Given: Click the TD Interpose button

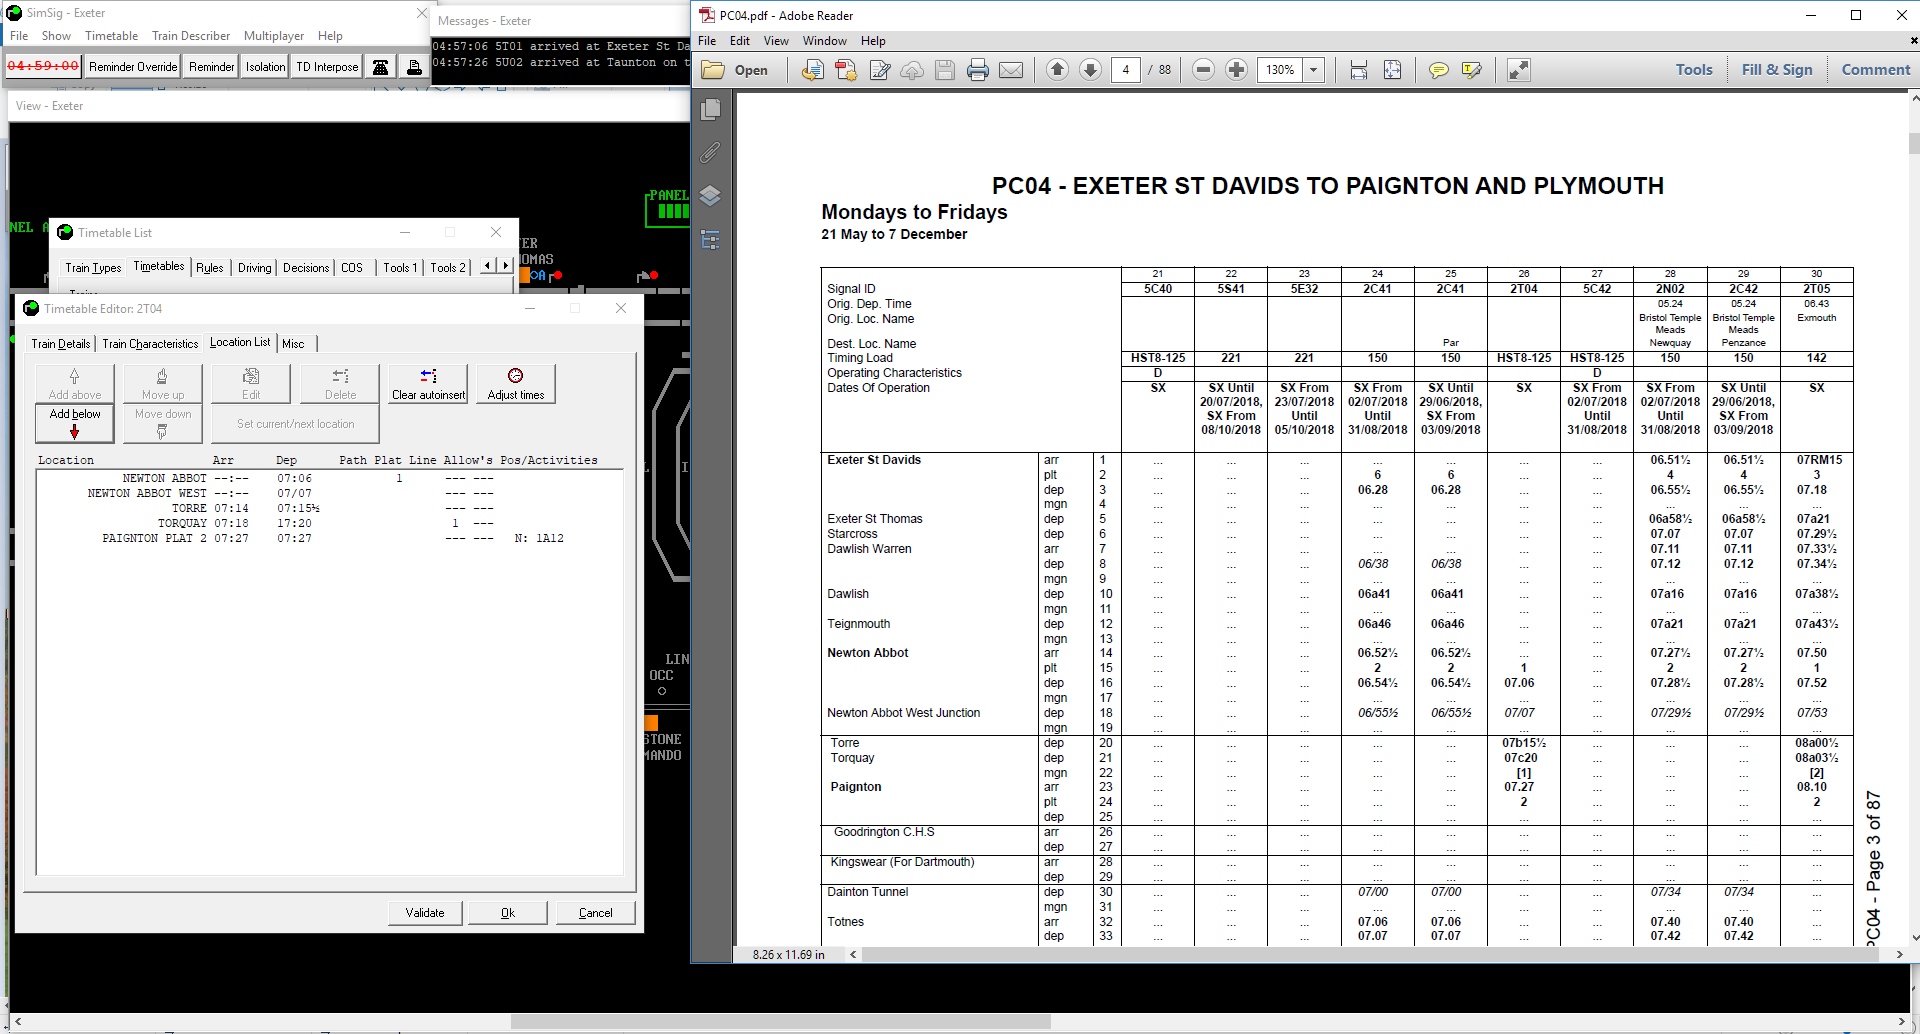Looking at the screenshot, I should click(327, 67).
